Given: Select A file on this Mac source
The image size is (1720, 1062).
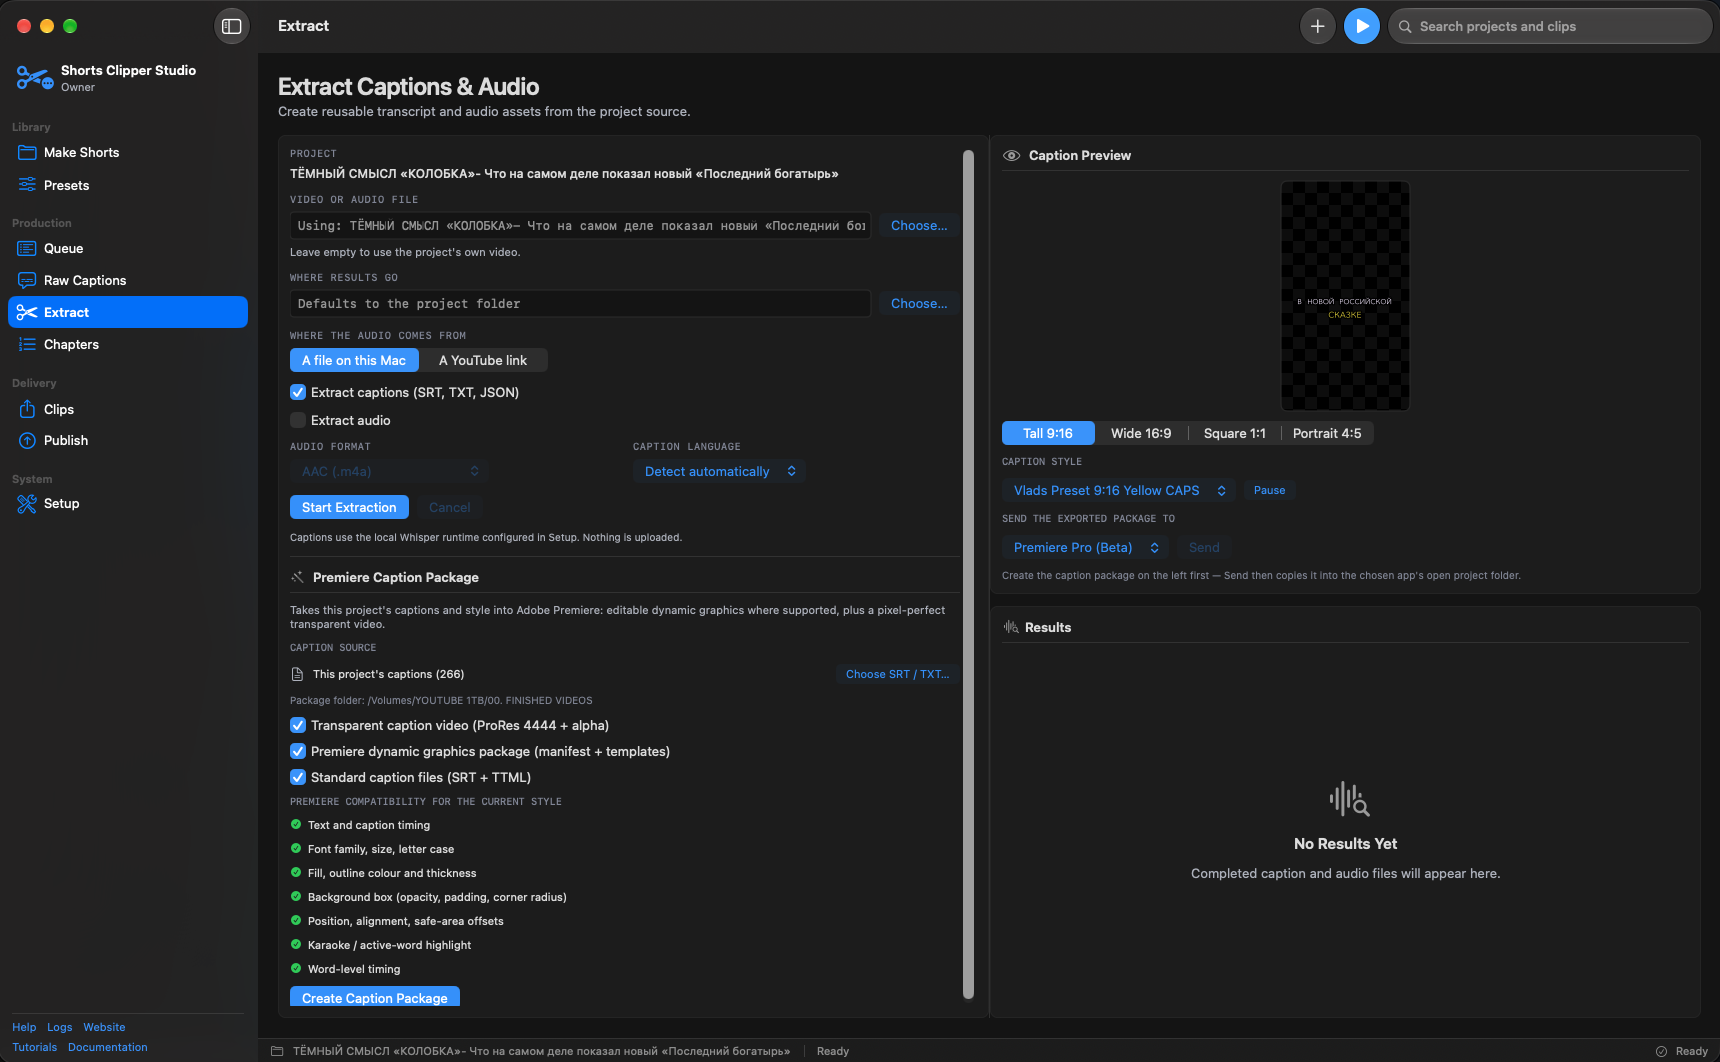Looking at the screenshot, I should pos(354,361).
